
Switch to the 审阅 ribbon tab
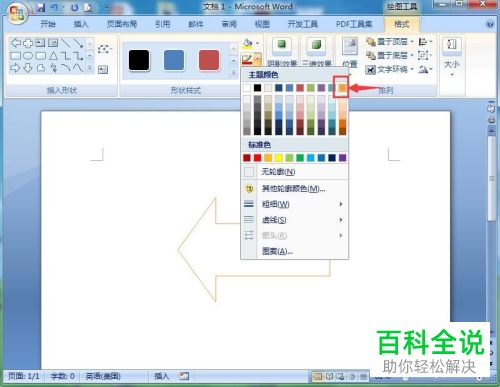[229, 24]
